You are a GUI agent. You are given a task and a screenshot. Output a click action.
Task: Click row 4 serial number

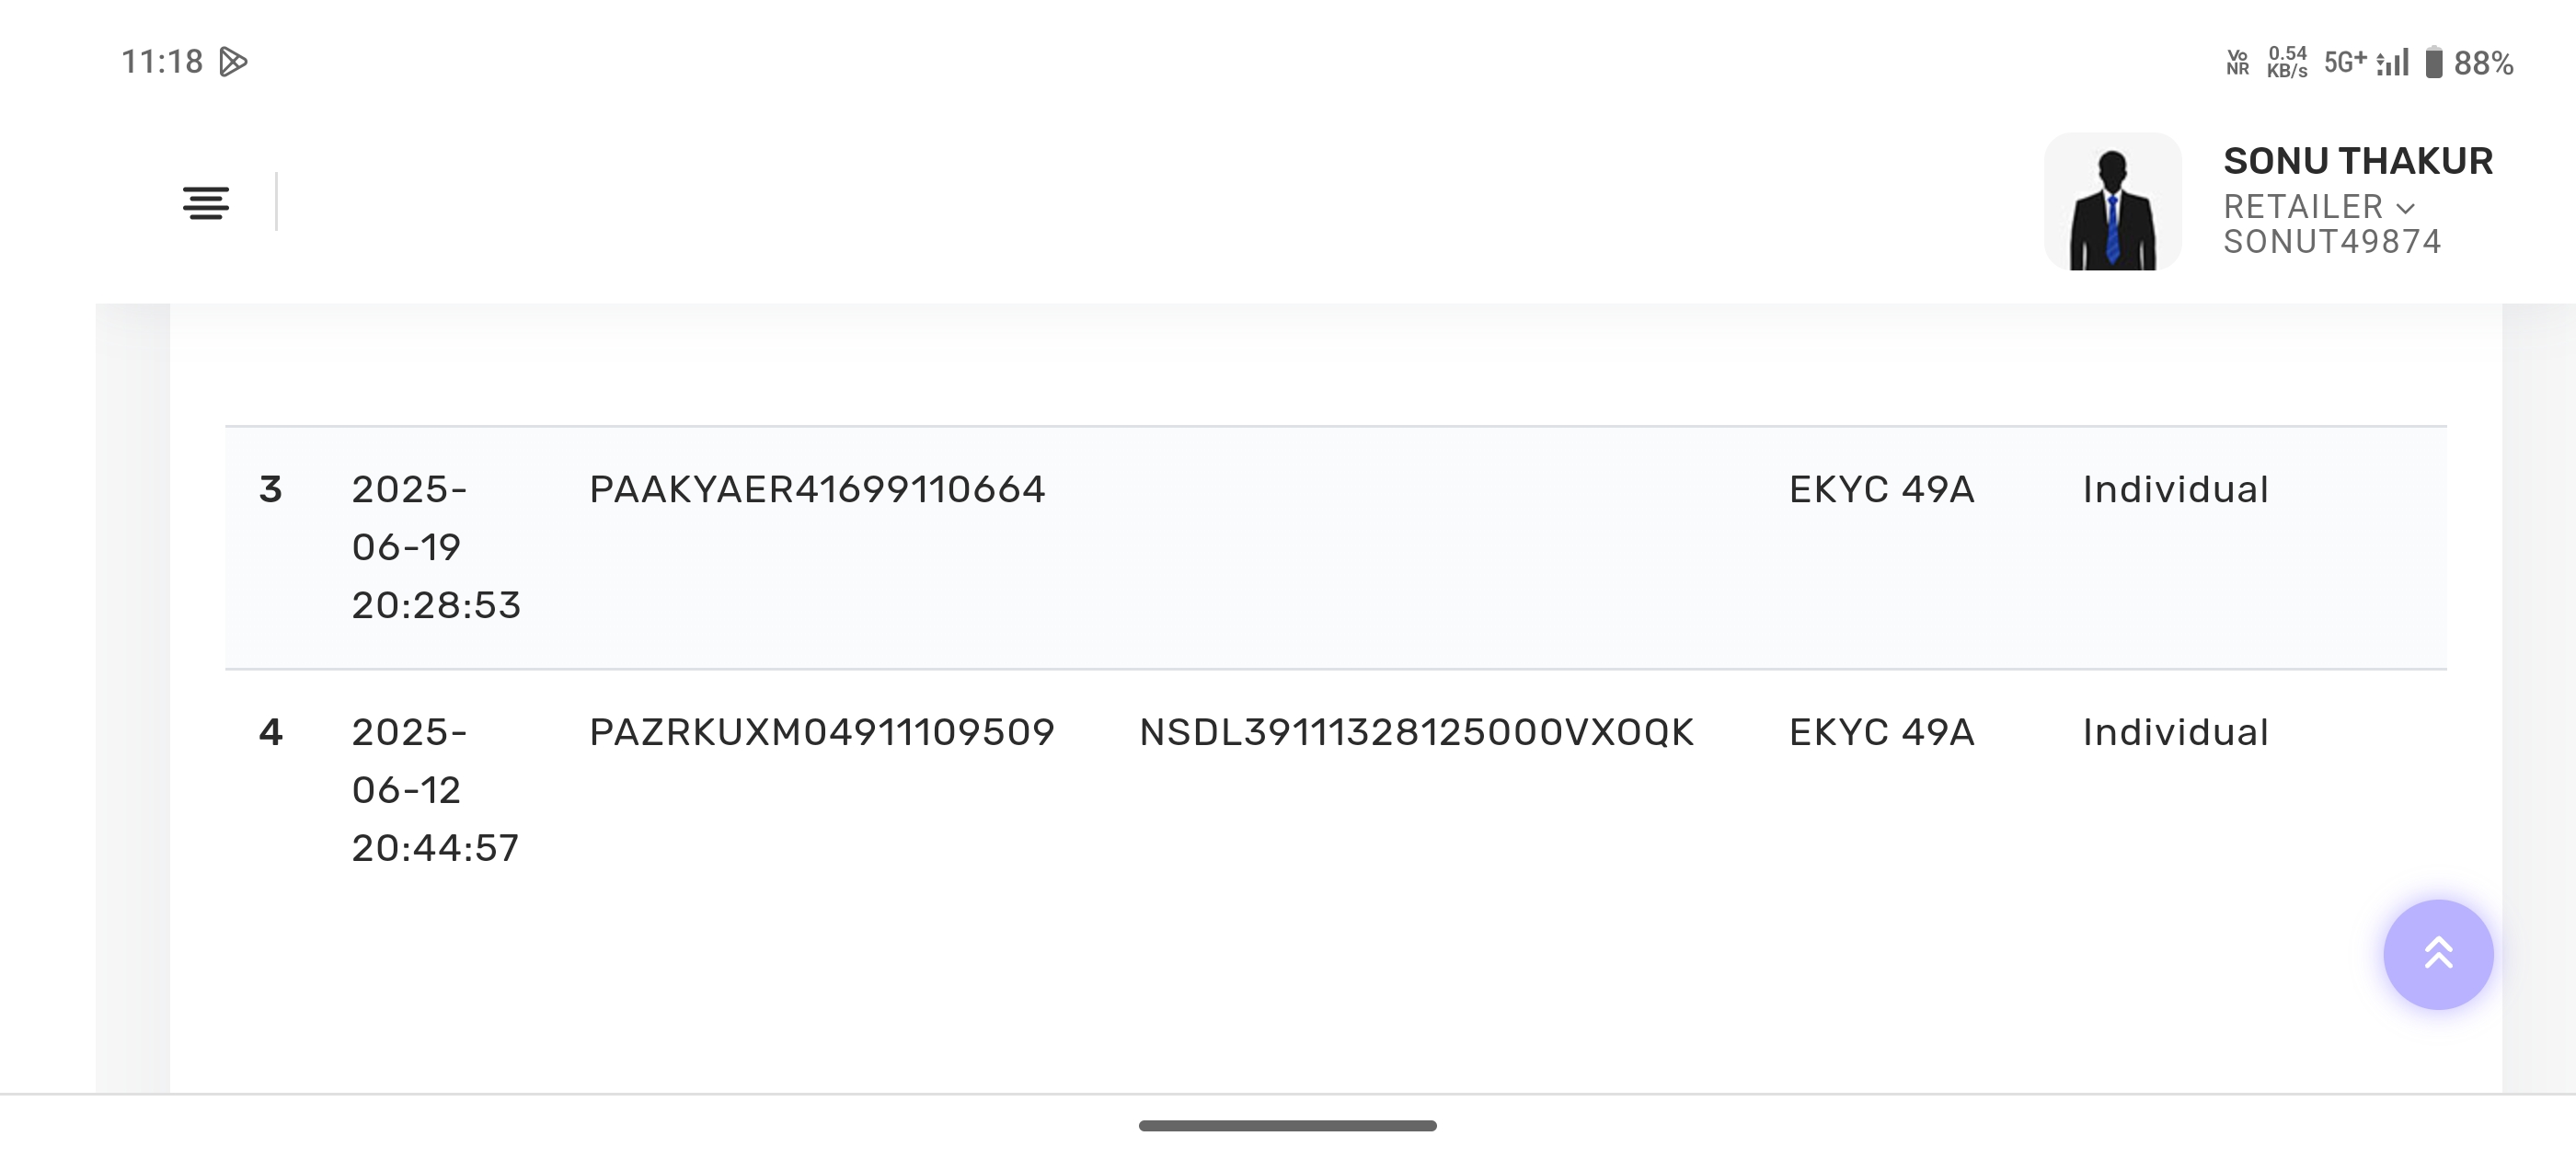pyautogui.click(x=270, y=732)
